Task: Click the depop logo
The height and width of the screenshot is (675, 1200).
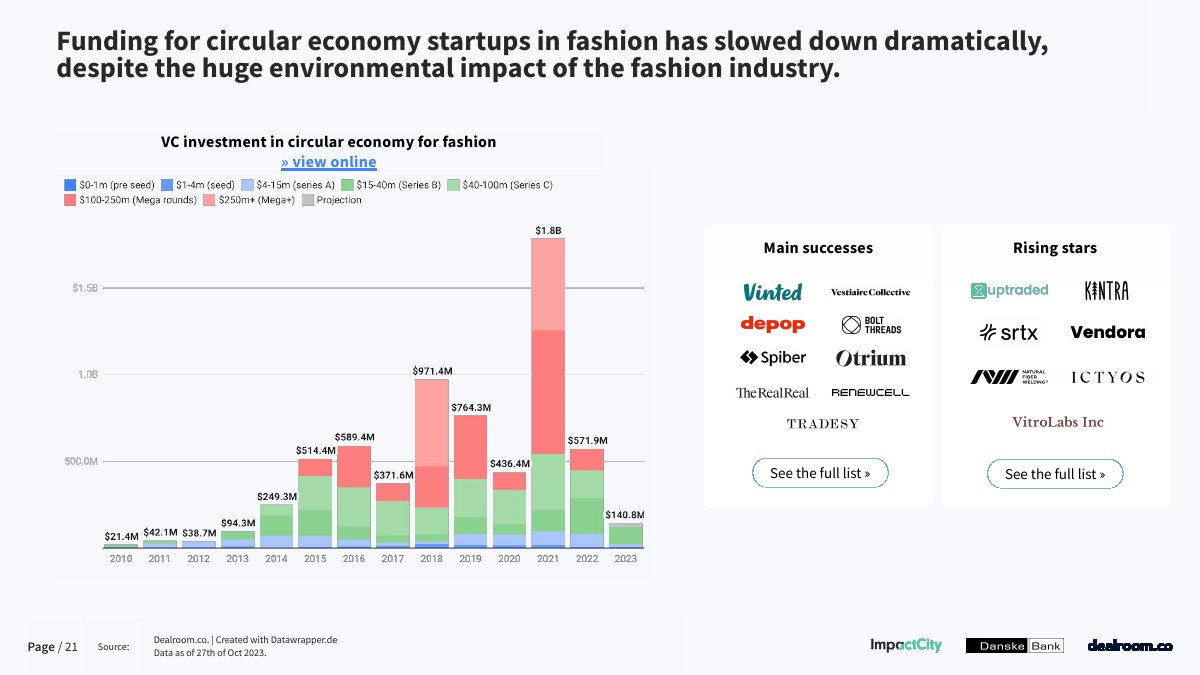Action: [772, 324]
